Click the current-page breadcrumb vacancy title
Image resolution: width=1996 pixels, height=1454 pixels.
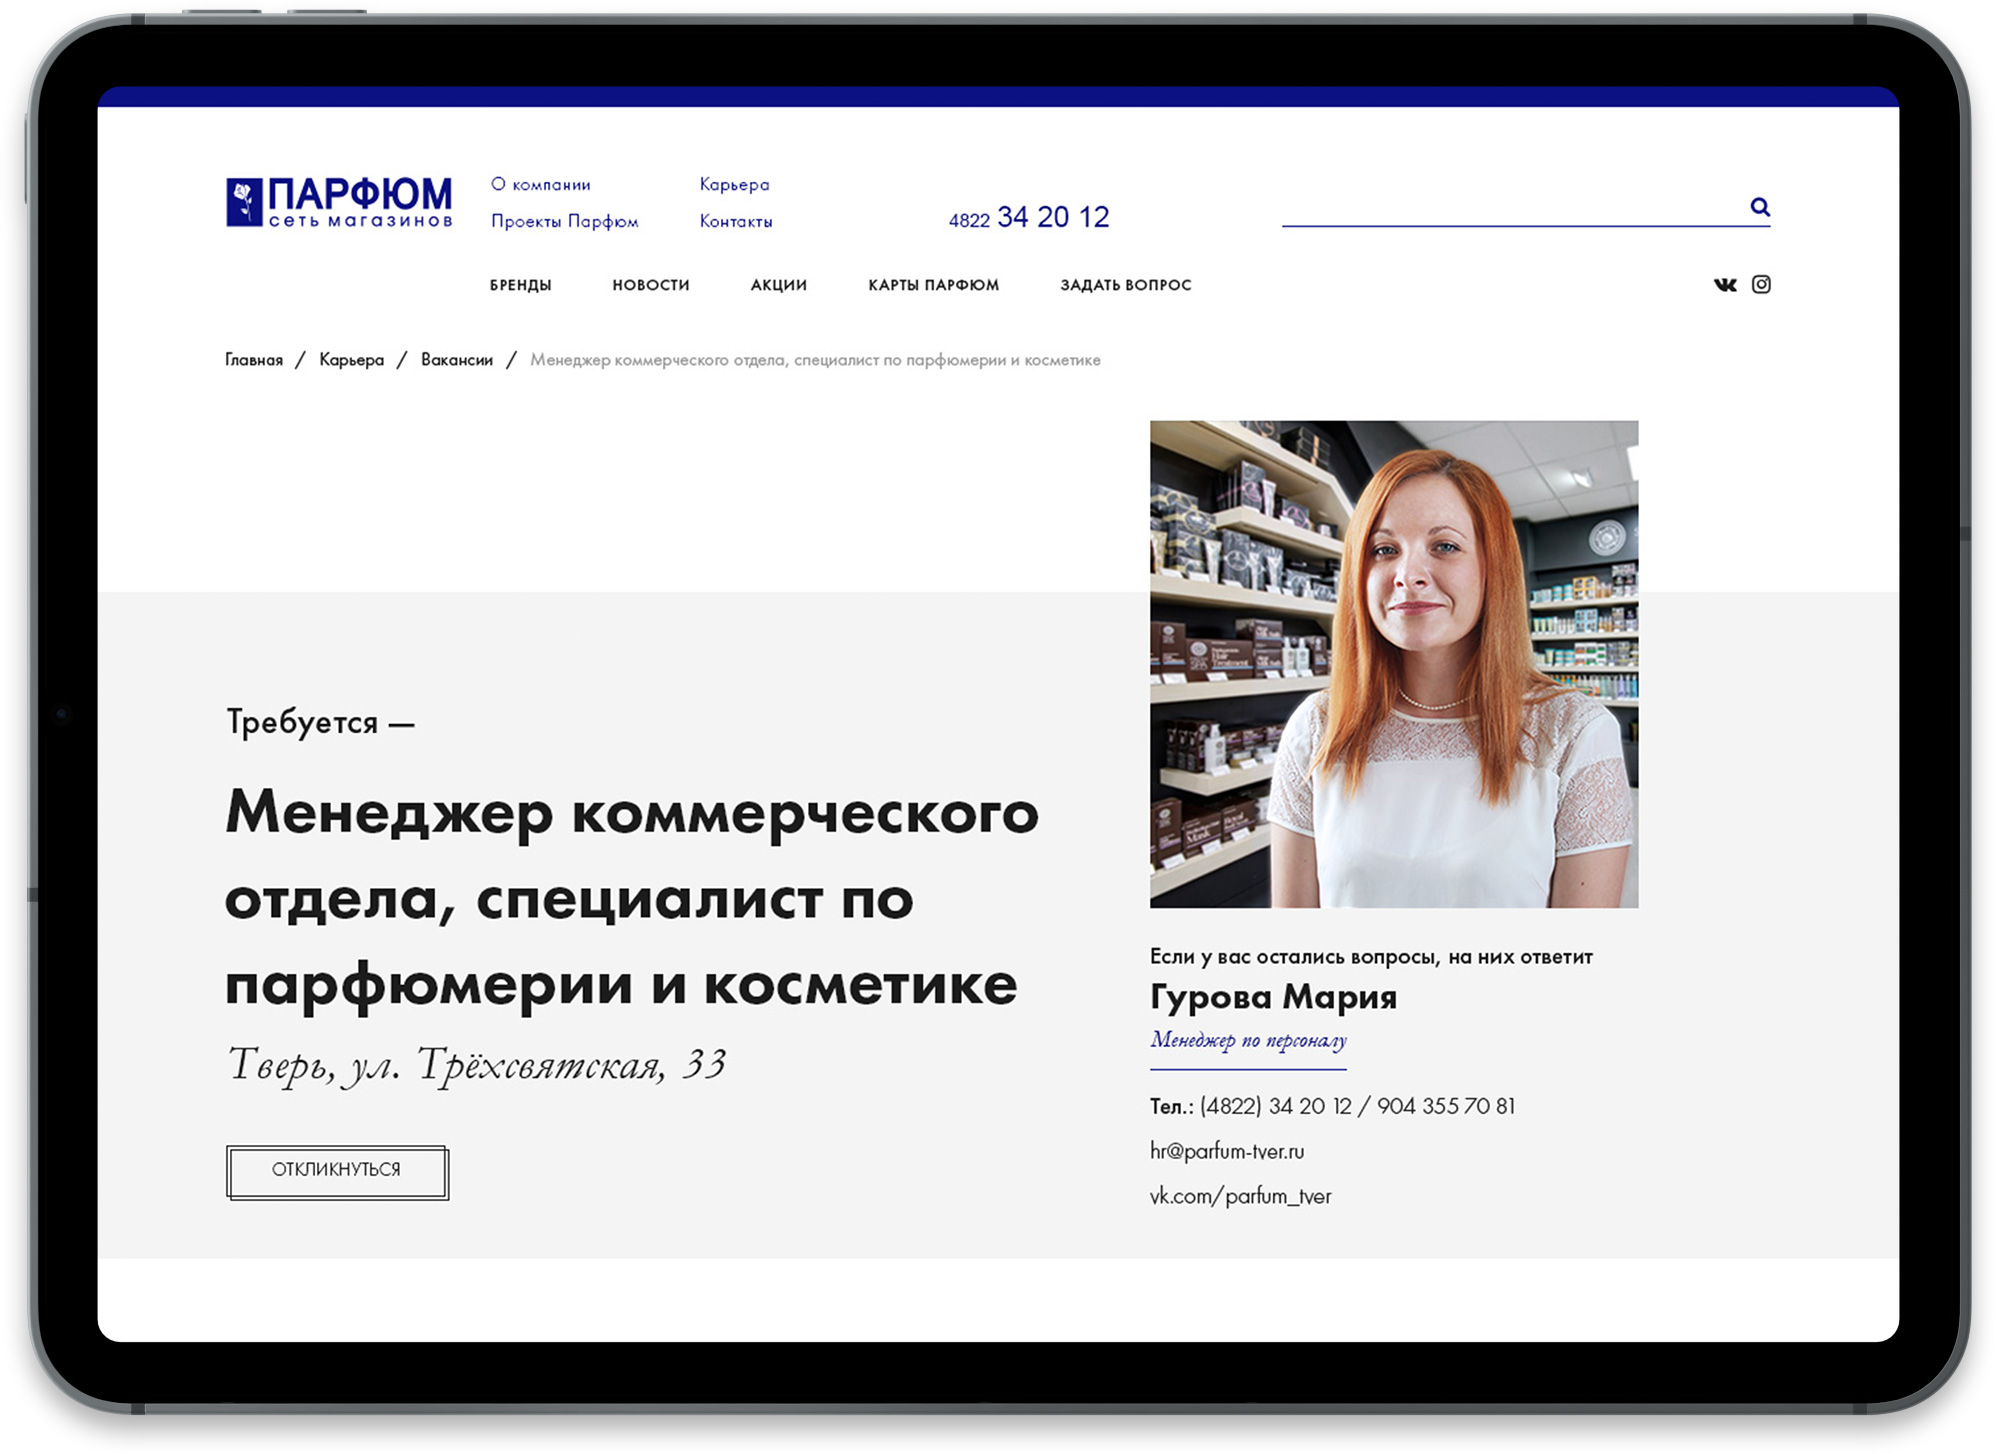[x=815, y=360]
